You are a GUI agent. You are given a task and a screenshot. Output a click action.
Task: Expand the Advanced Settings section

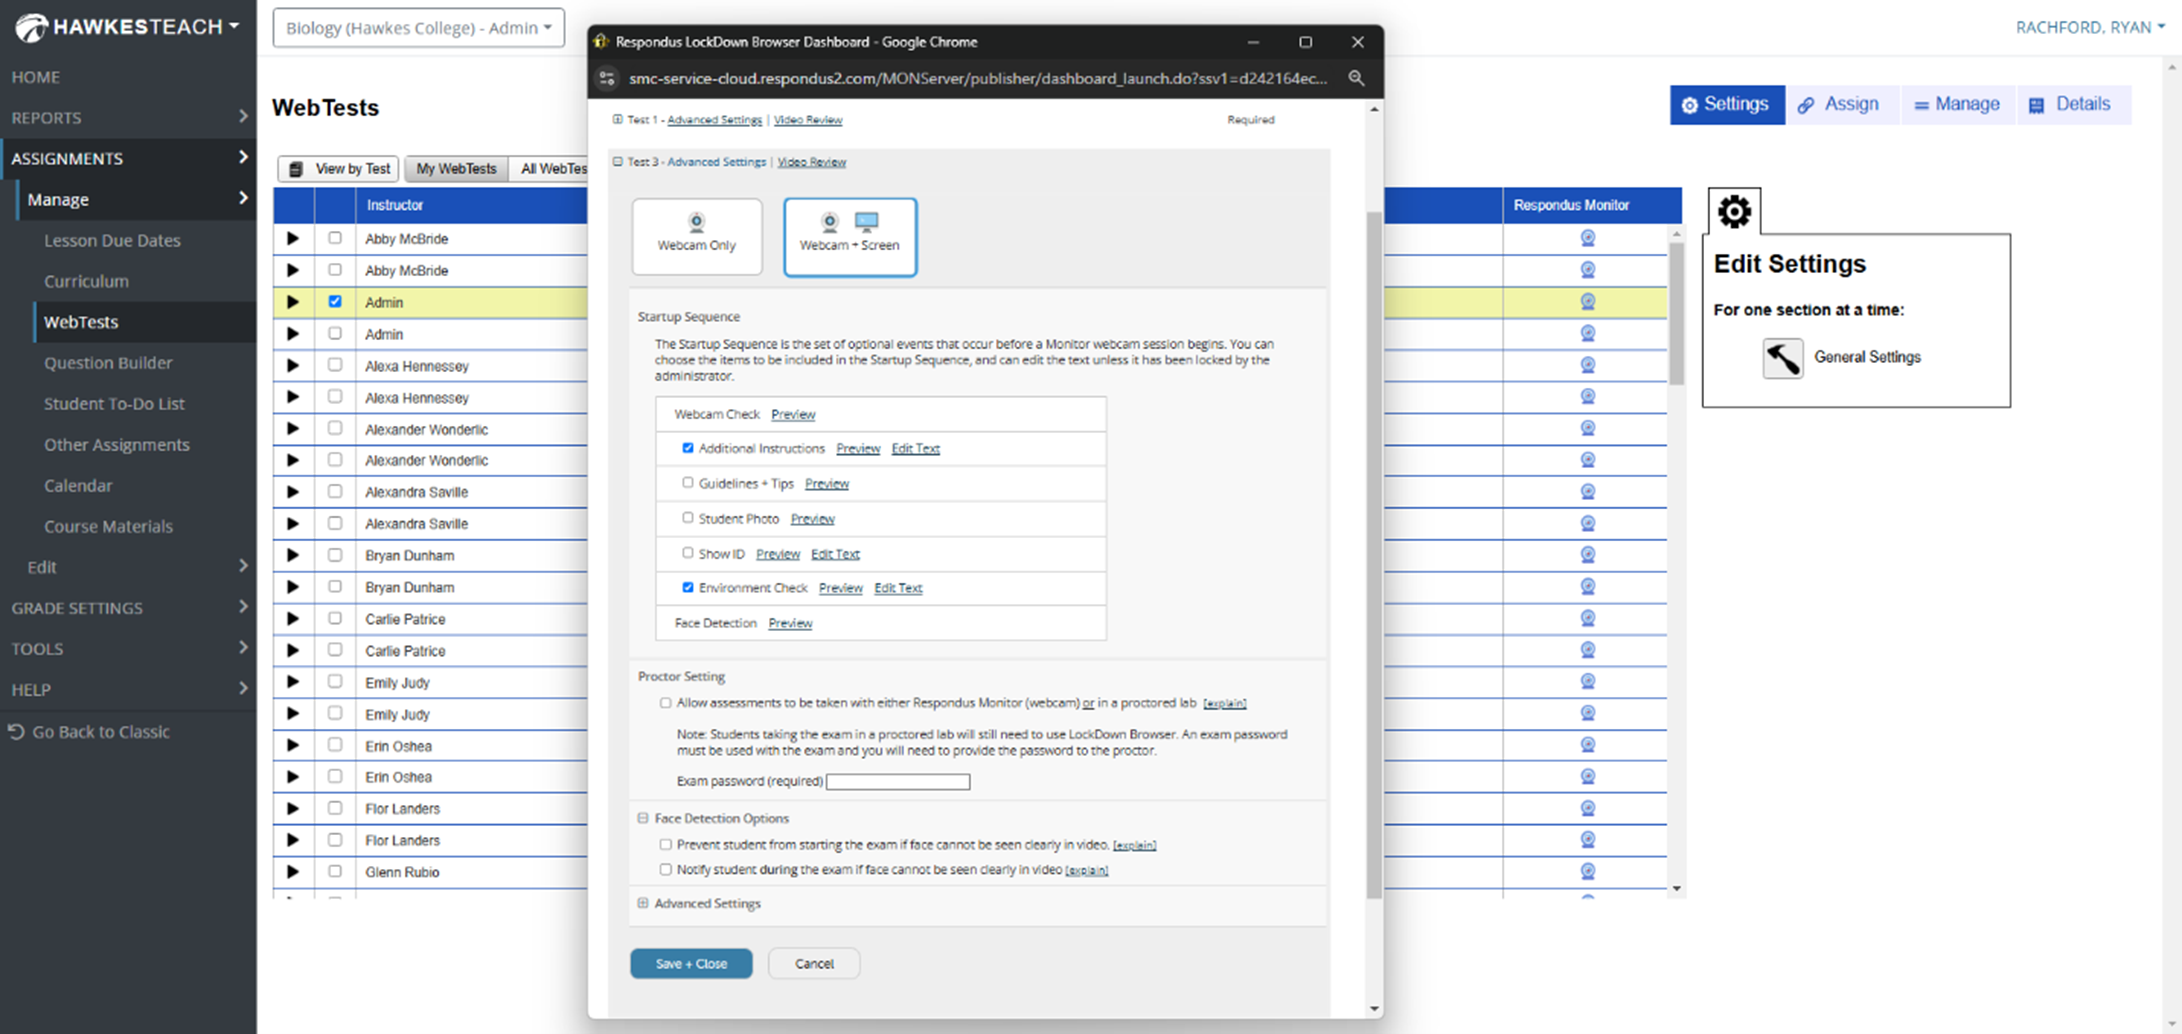click(x=643, y=903)
